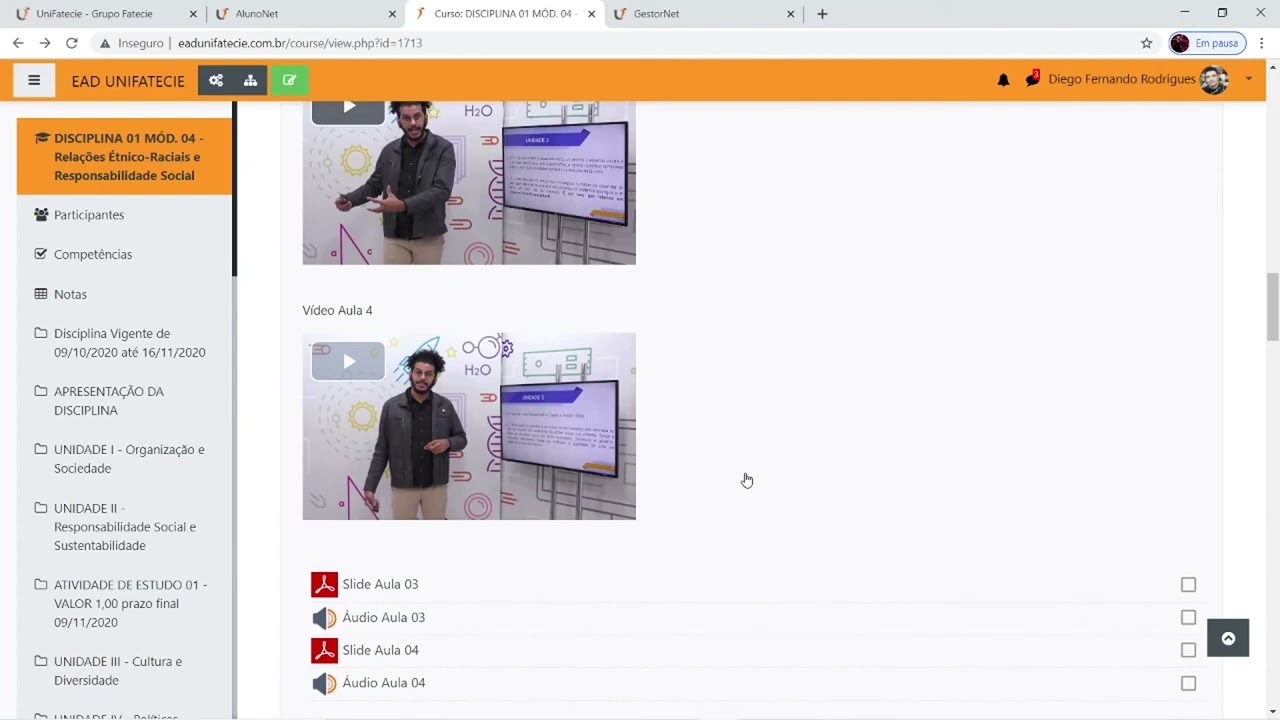Close the AlunoNet tab
This screenshot has width=1280, height=720.
click(x=392, y=14)
